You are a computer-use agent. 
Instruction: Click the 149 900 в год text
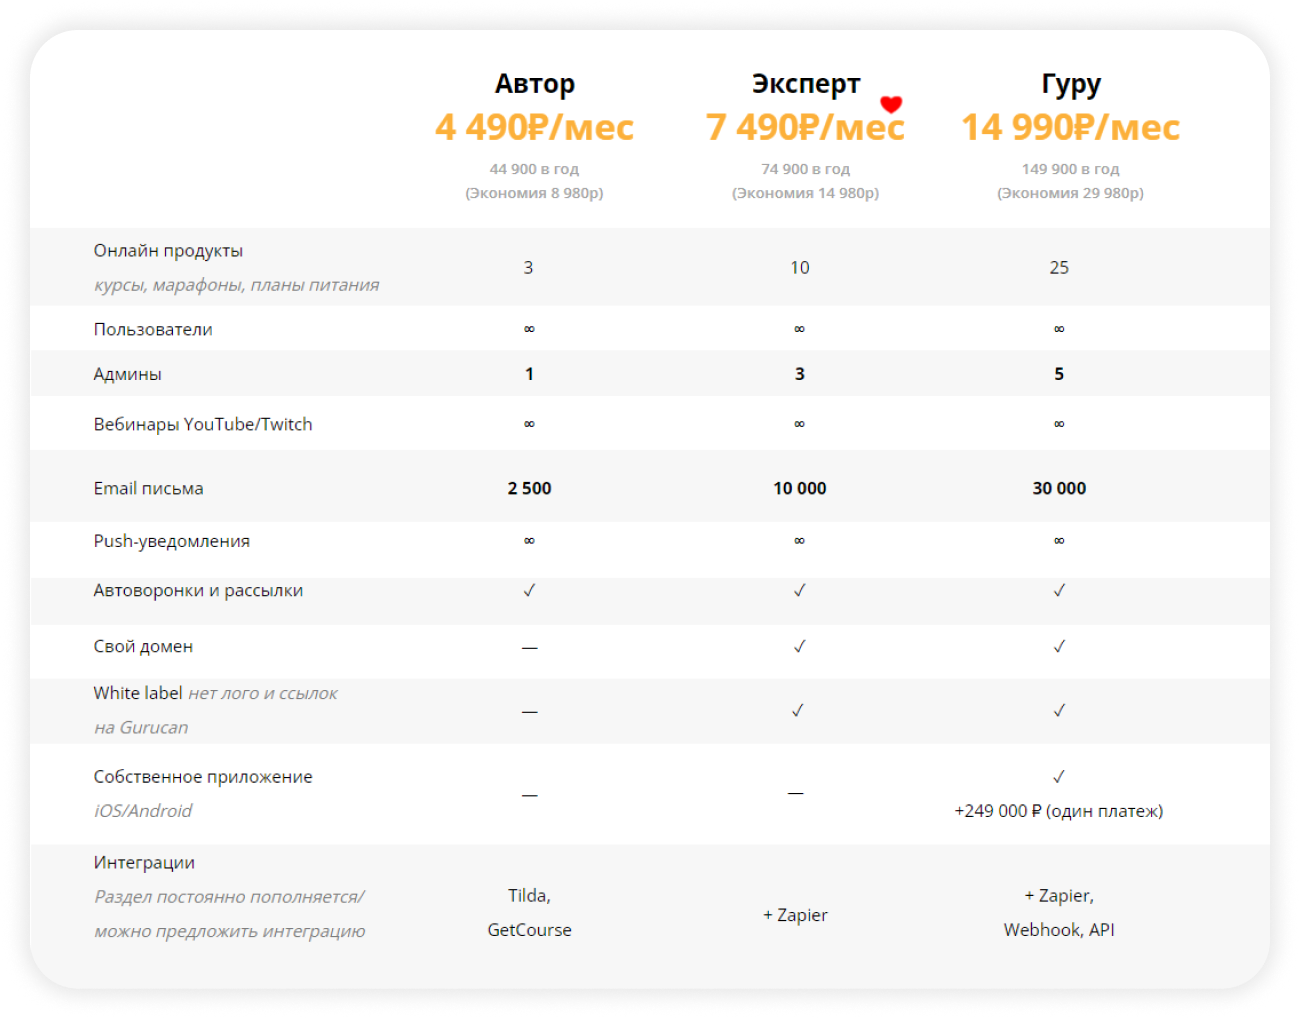pyautogui.click(x=1070, y=169)
